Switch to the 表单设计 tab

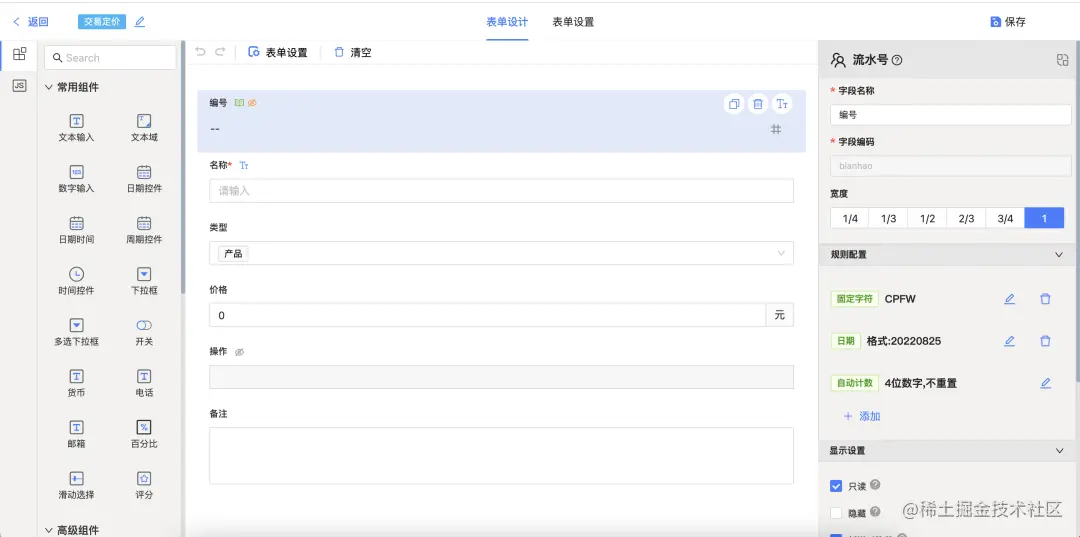507,21
